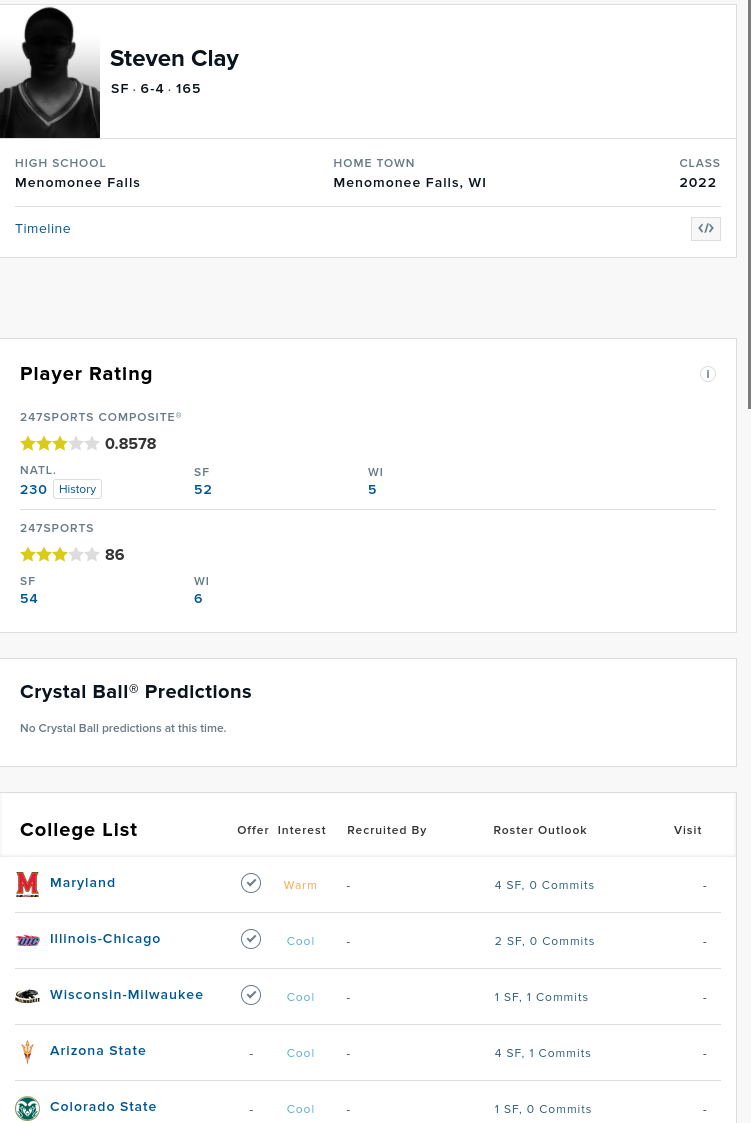Click the Maryland team logo
The width and height of the screenshot is (751, 1123).
(28, 884)
